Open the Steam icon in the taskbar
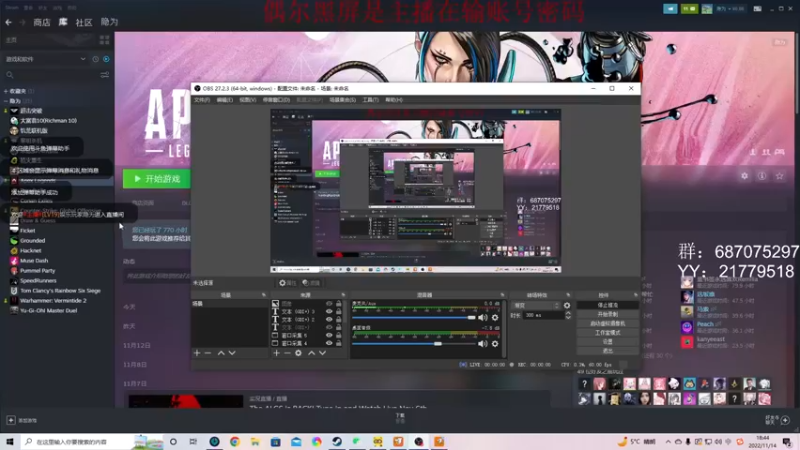This screenshot has height=450, width=800. (x=337, y=442)
